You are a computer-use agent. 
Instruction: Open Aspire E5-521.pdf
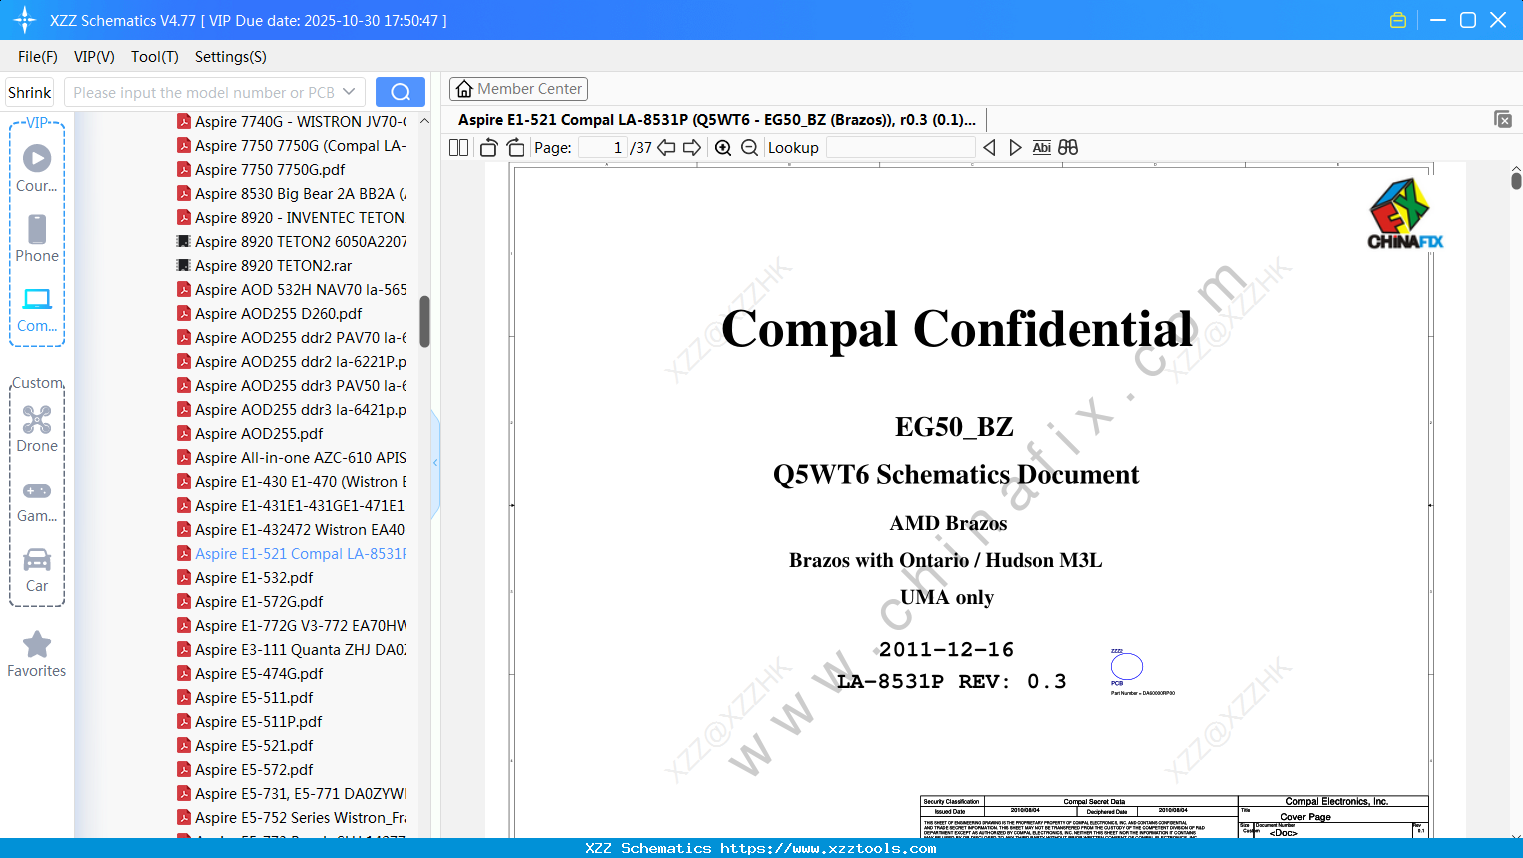click(246, 746)
